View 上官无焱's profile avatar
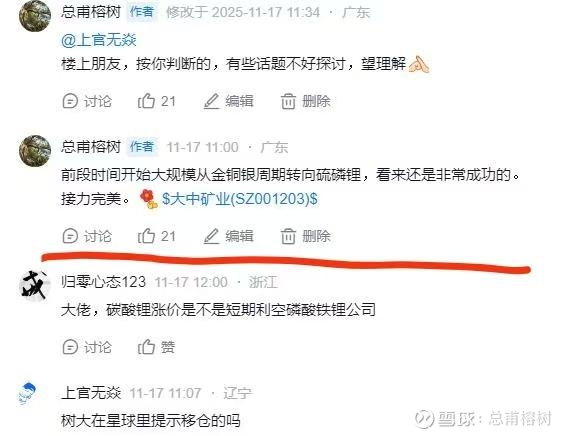The height and width of the screenshot is (436, 568). (x=28, y=394)
